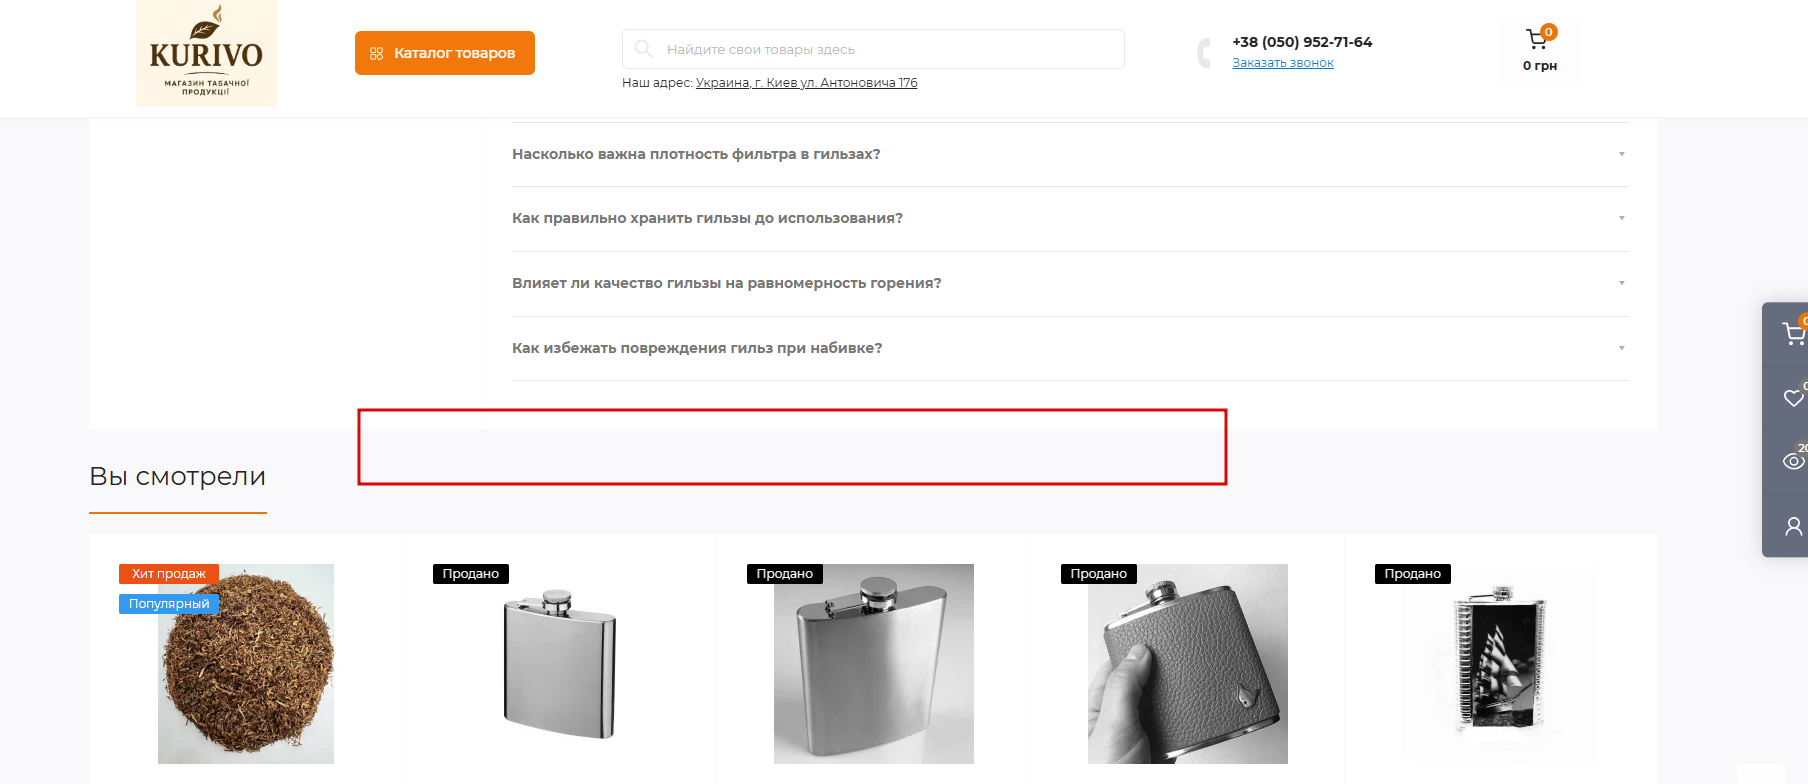The image size is (1808, 784).
Task: Open the header shopping cart icon
Action: 1537,40
